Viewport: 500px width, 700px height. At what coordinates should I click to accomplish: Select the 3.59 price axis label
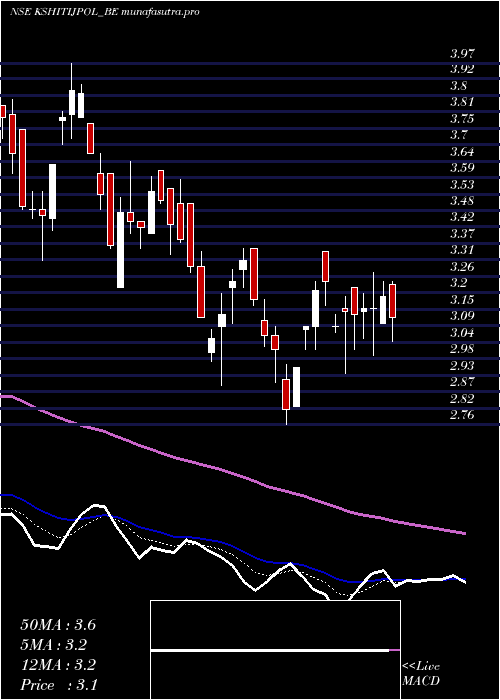coord(462,168)
